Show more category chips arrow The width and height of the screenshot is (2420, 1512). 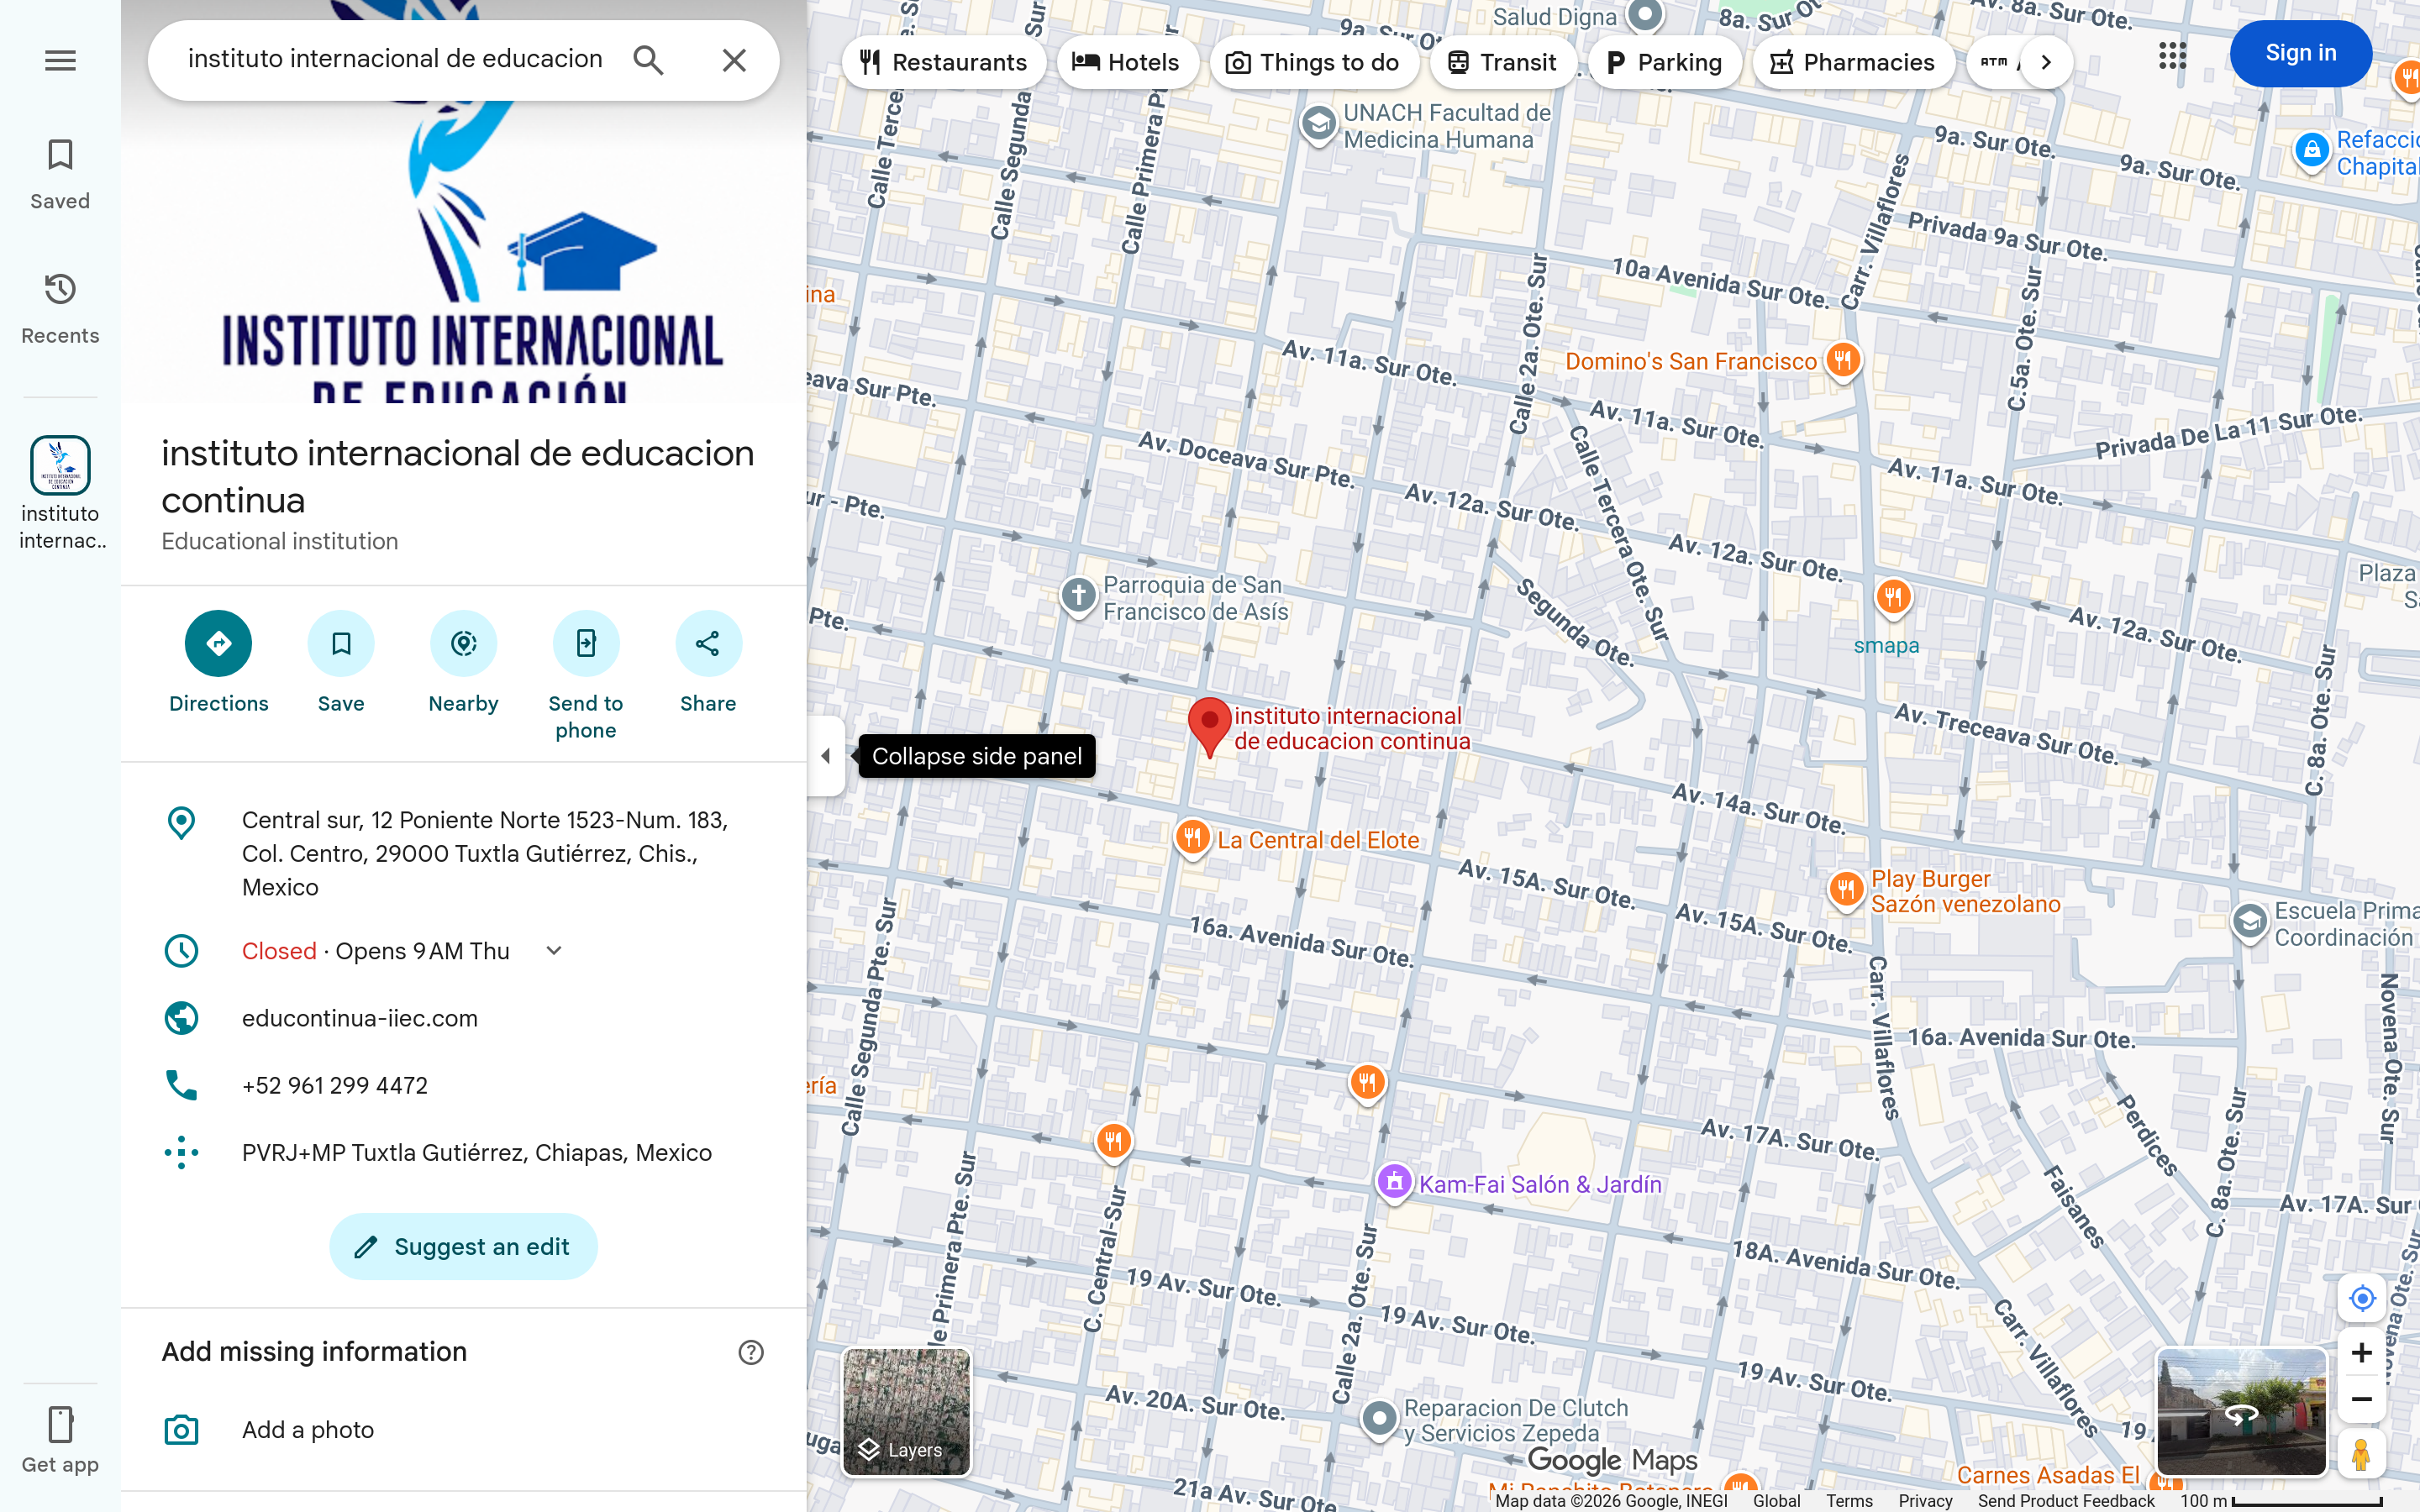point(2045,62)
